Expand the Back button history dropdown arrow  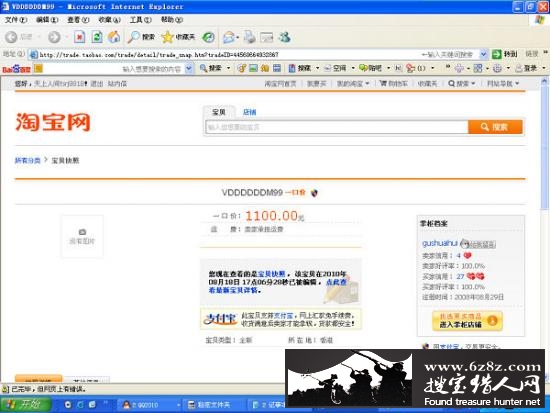(x=39, y=37)
